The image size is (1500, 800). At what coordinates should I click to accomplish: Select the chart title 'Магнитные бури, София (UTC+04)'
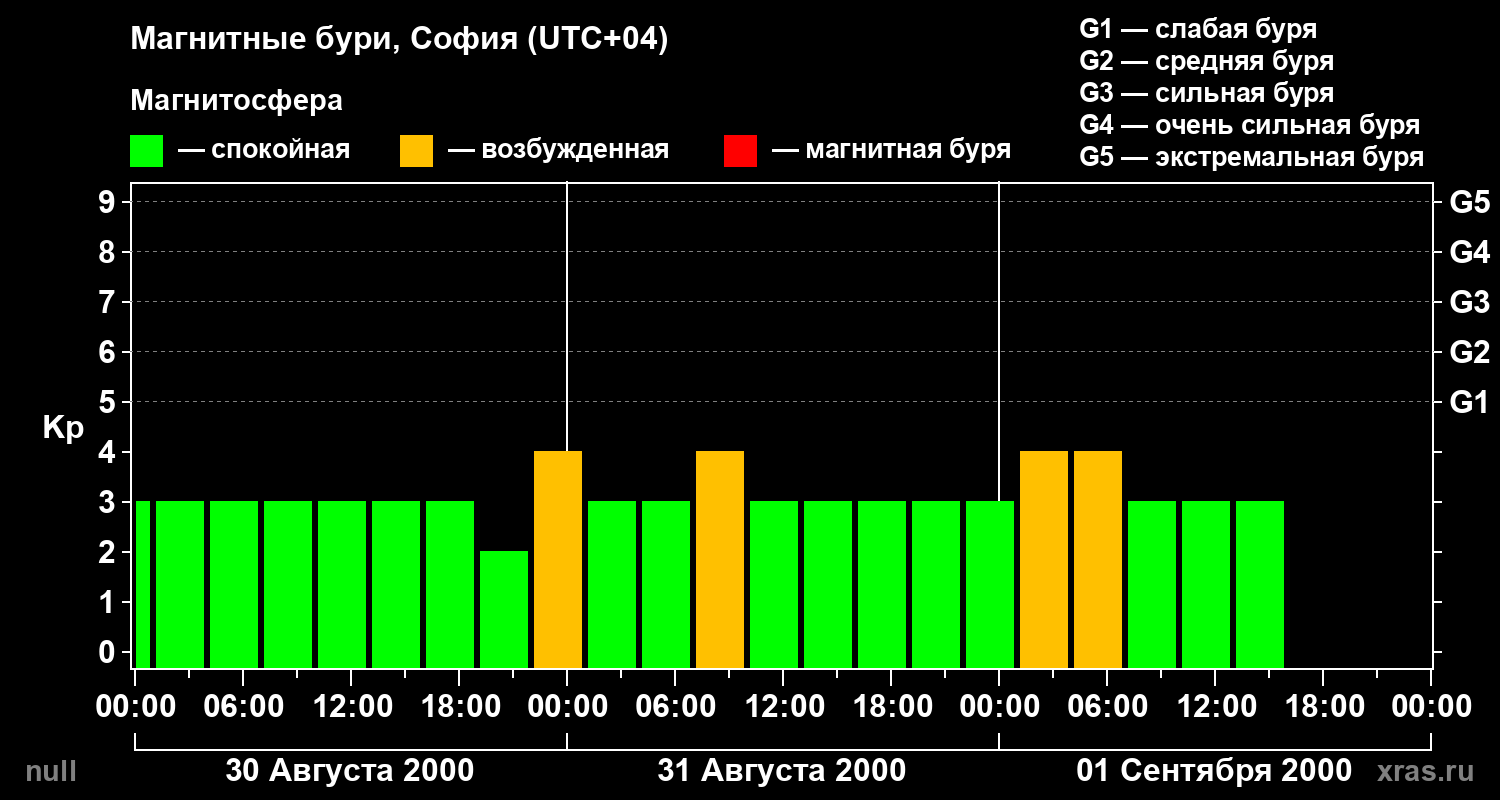point(399,40)
